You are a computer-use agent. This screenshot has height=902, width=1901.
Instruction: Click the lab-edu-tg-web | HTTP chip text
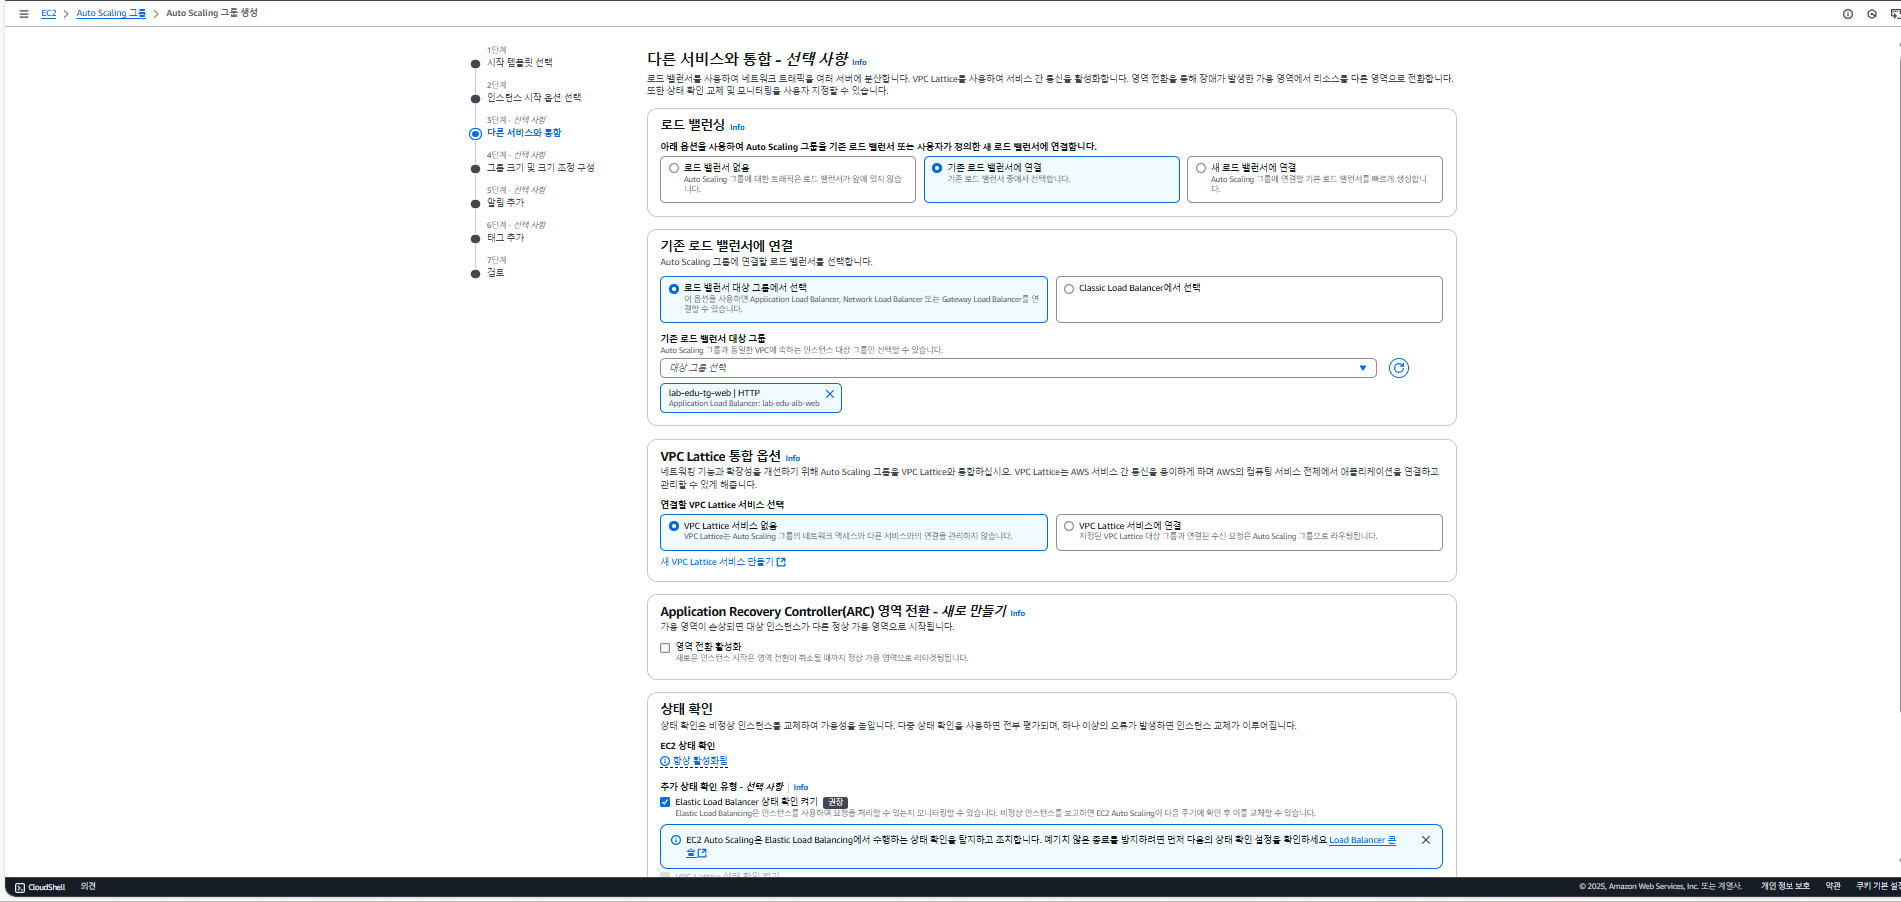(714, 393)
